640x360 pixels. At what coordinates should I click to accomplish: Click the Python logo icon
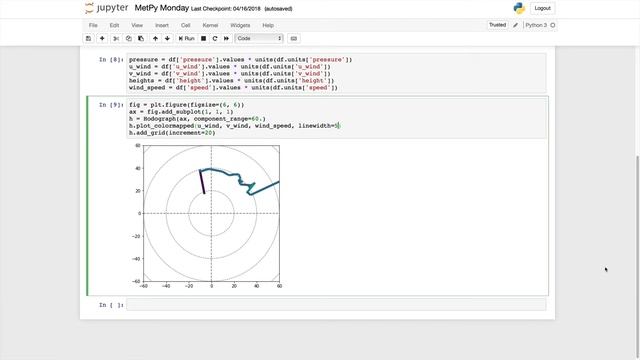click(519, 8)
